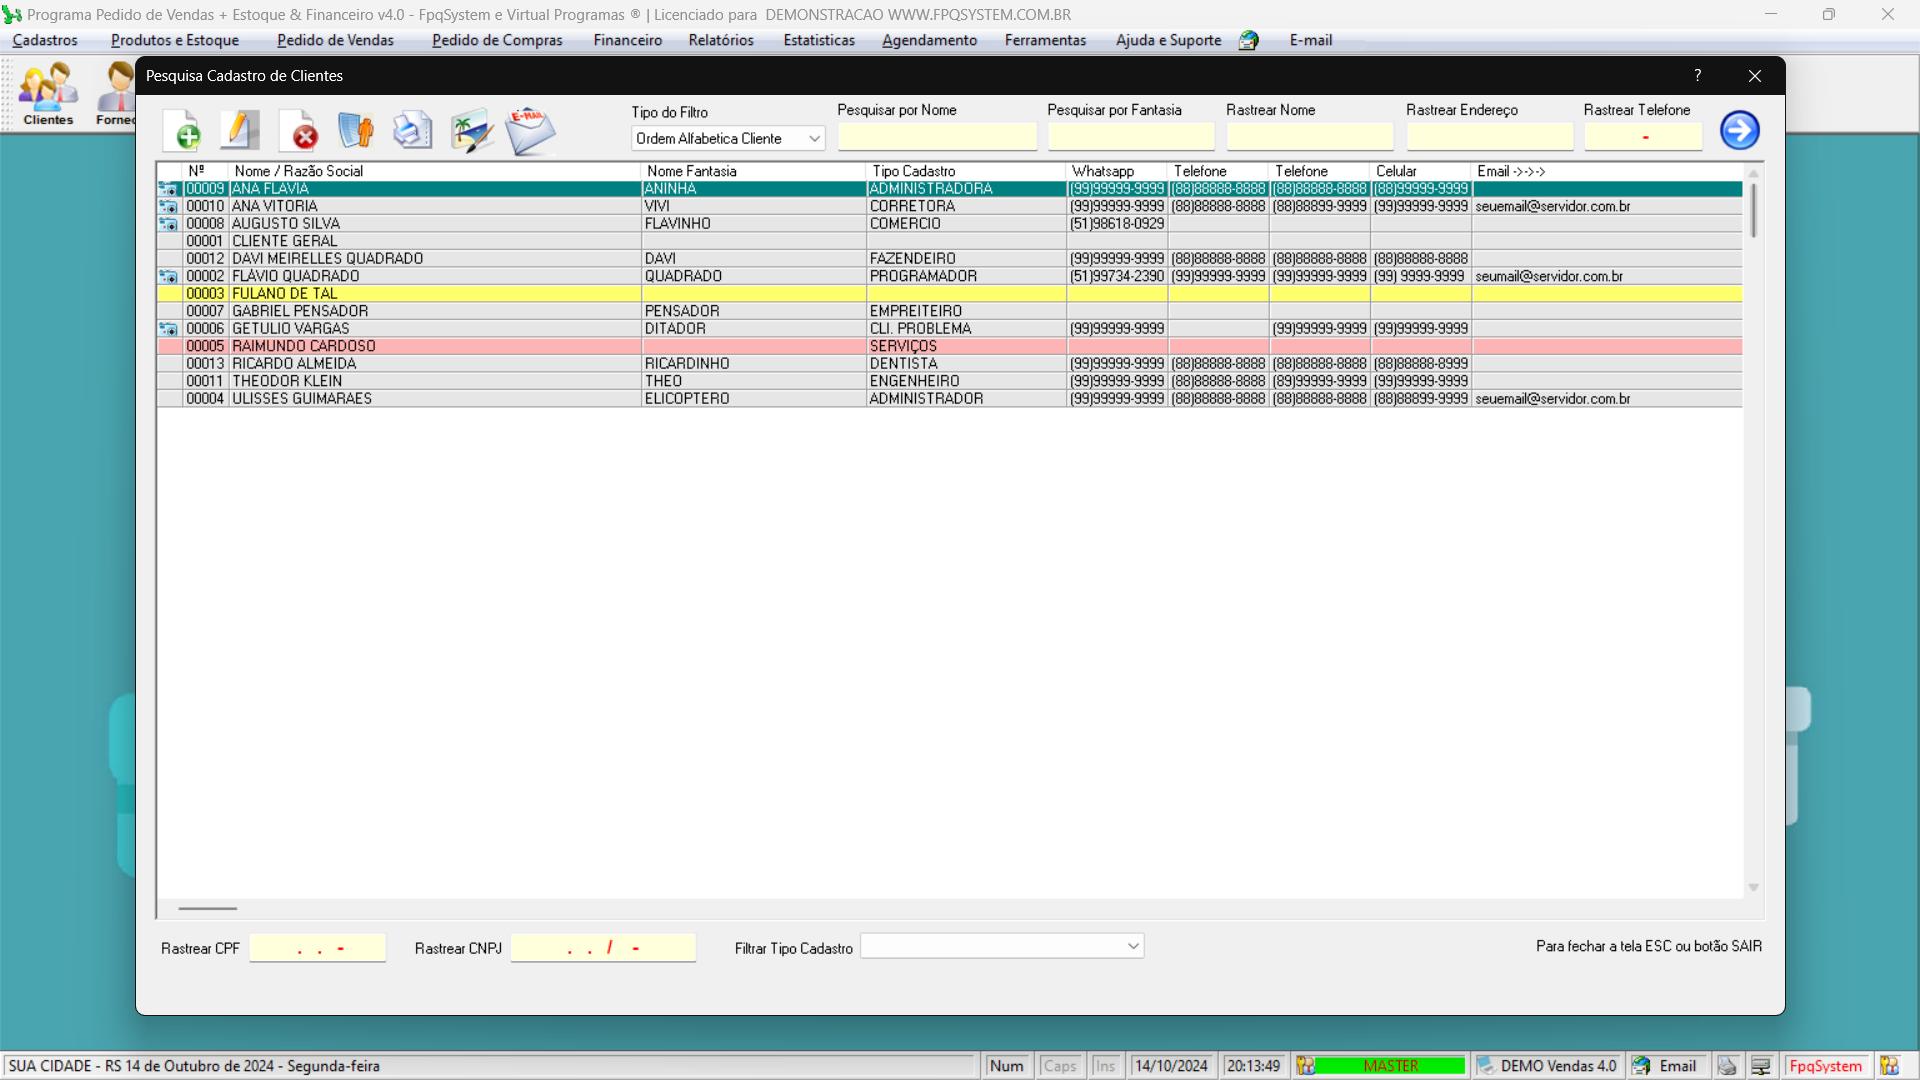Open the Pedido de Compras menu

(497, 41)
